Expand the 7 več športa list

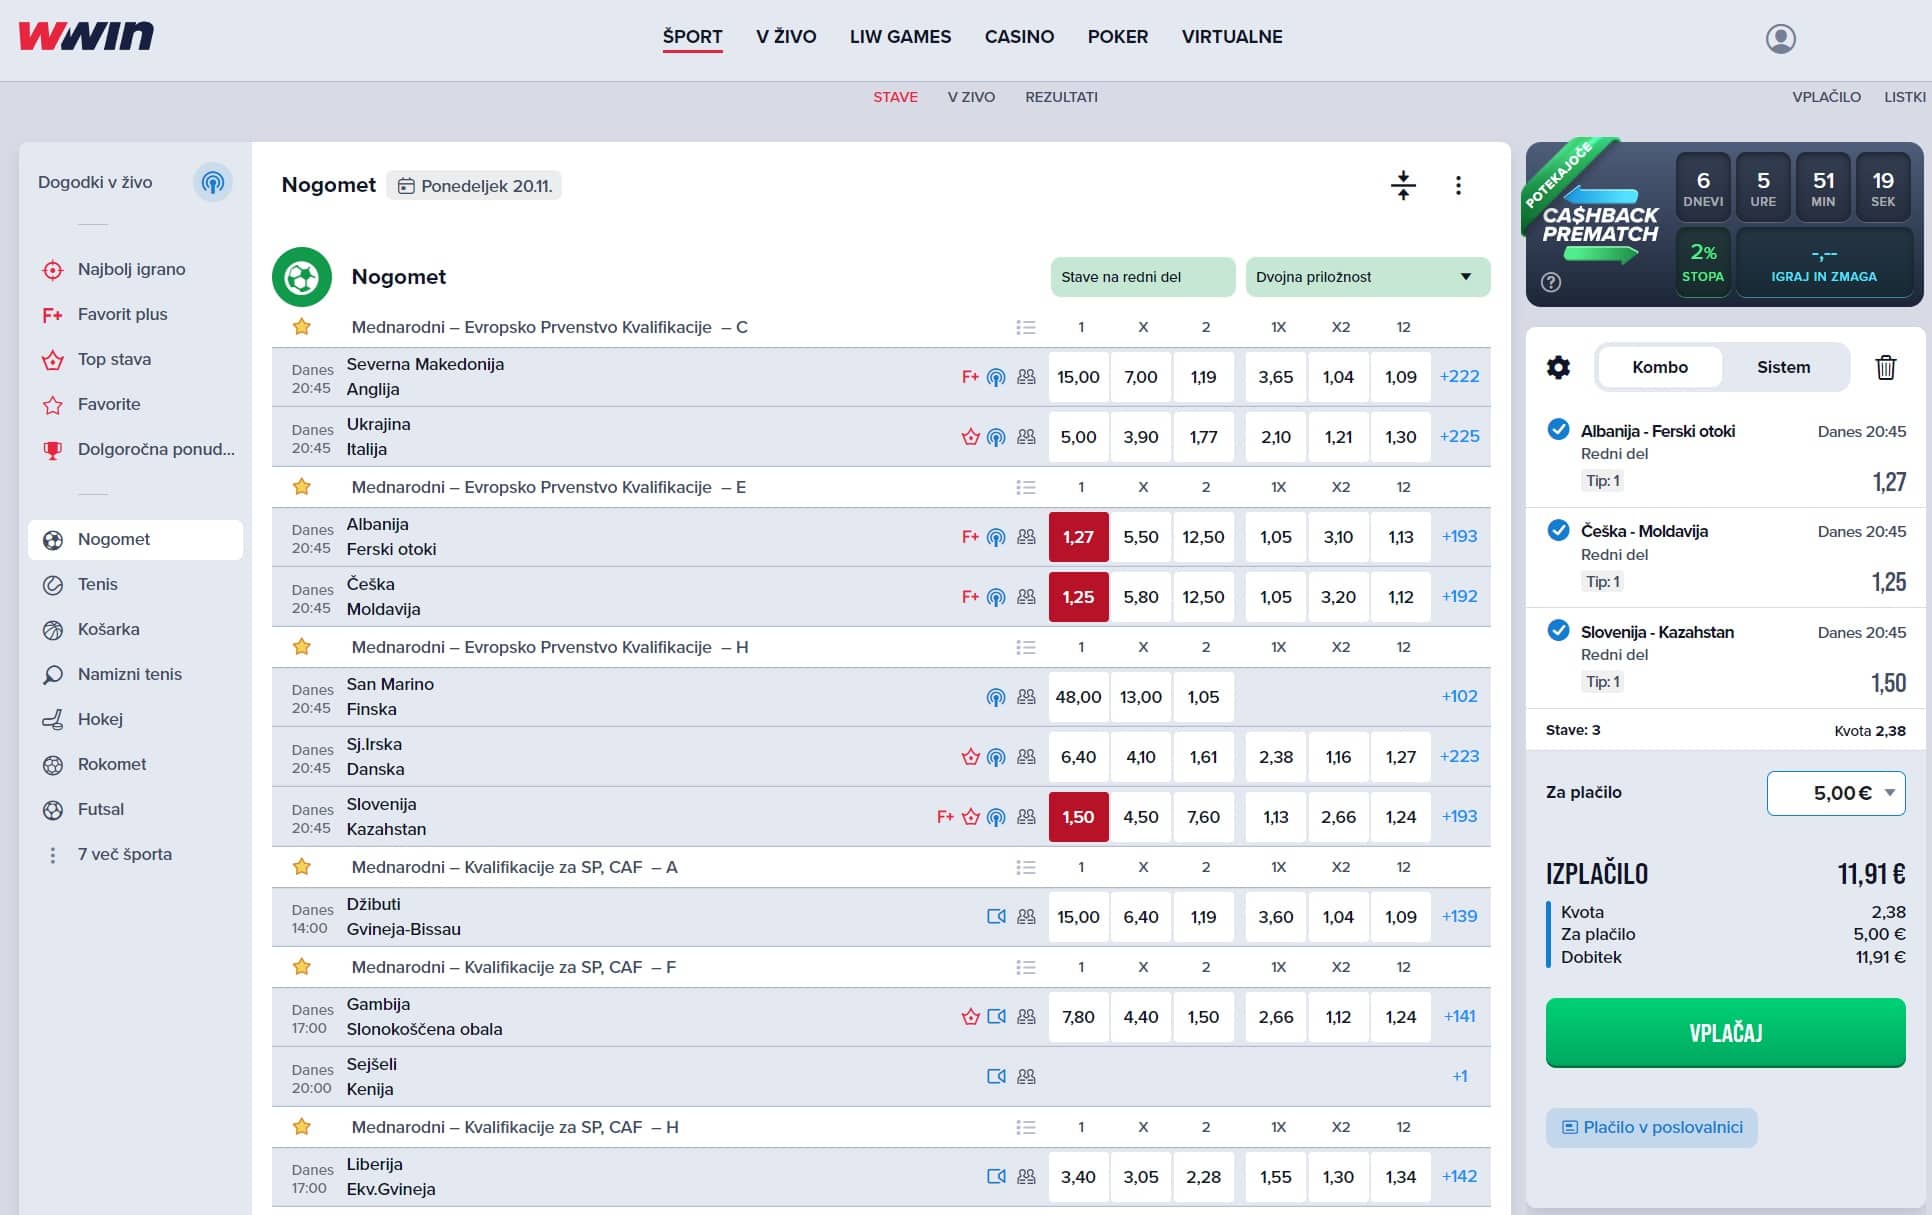124,854
